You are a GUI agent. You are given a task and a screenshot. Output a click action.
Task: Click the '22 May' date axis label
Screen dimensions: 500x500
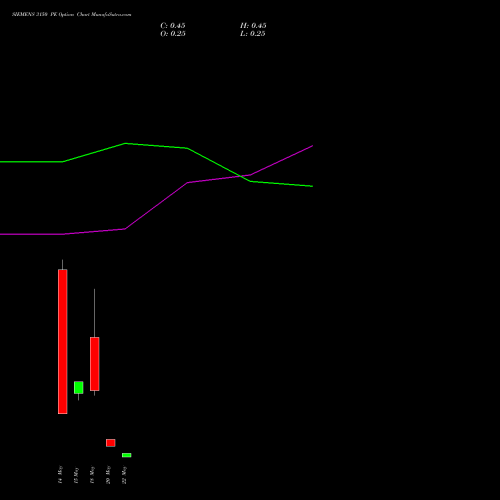[x=124, y=475]
